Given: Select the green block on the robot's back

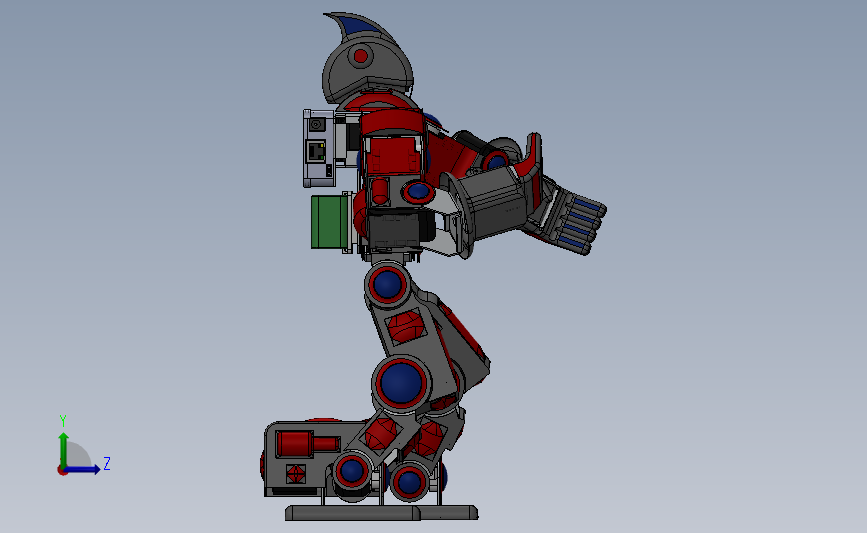Looking at the screenshot, I should click(x=329, y=221).
